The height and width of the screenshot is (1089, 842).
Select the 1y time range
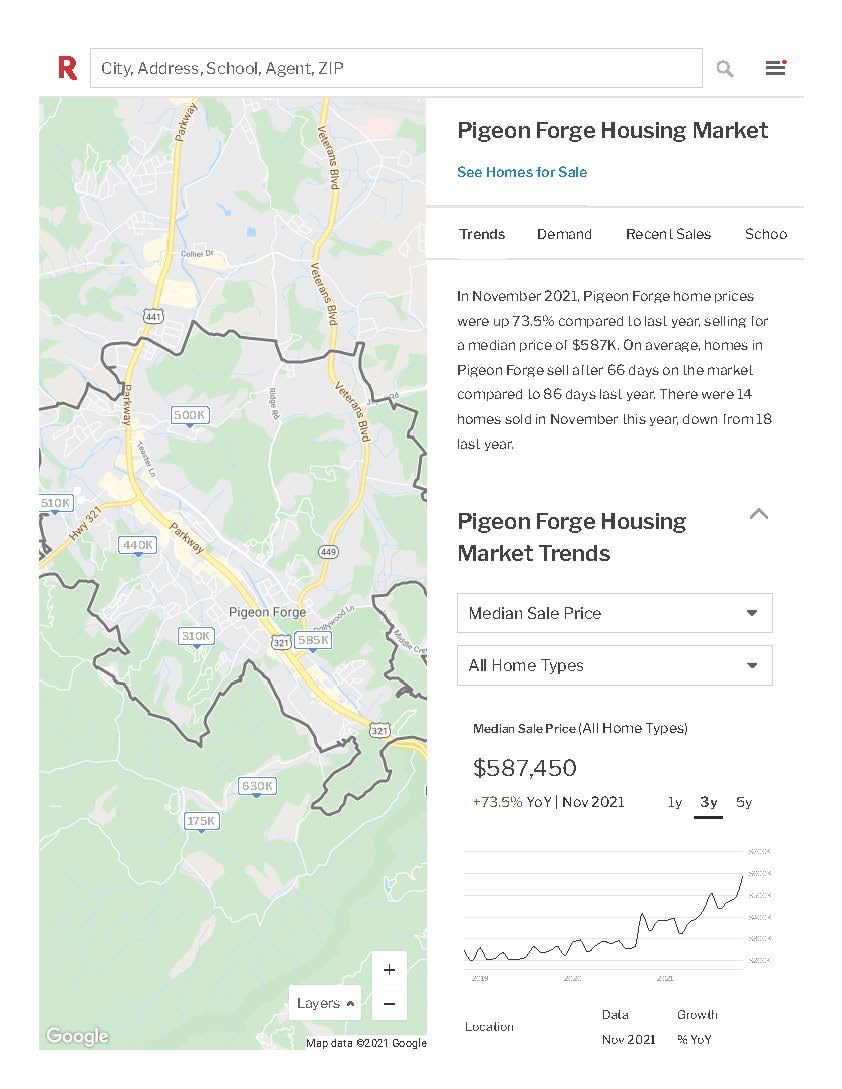click(x=675, y=802)
